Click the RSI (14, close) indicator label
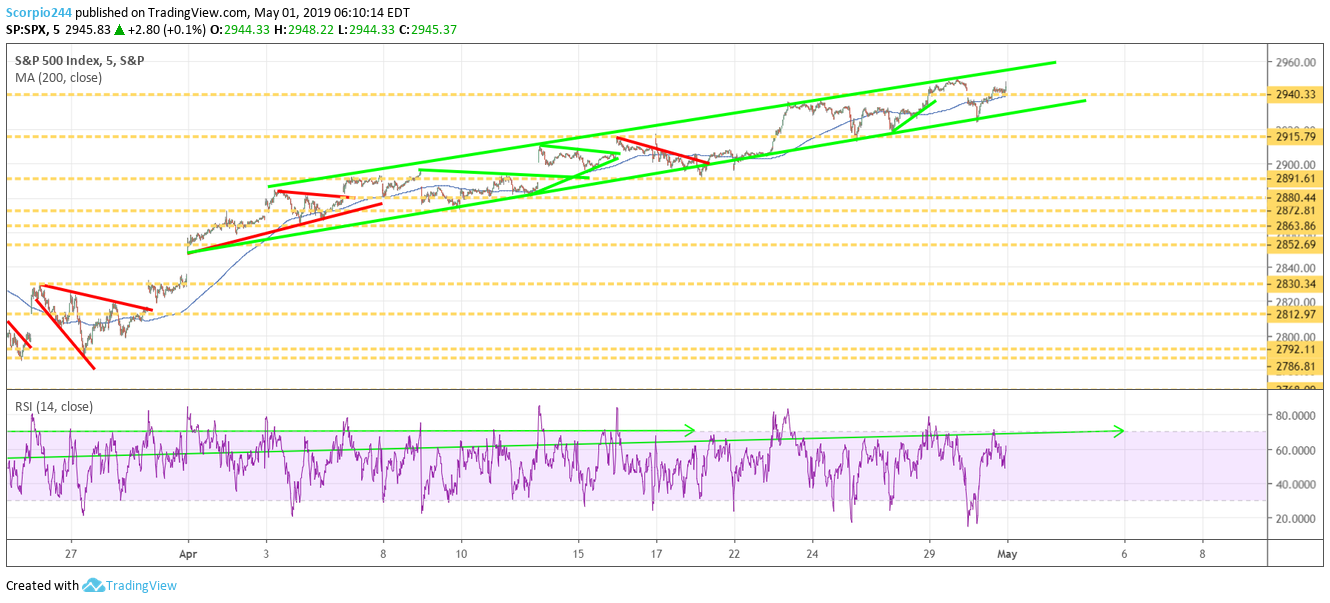The height and width of the screenshot is (603, 1330). 53,406
